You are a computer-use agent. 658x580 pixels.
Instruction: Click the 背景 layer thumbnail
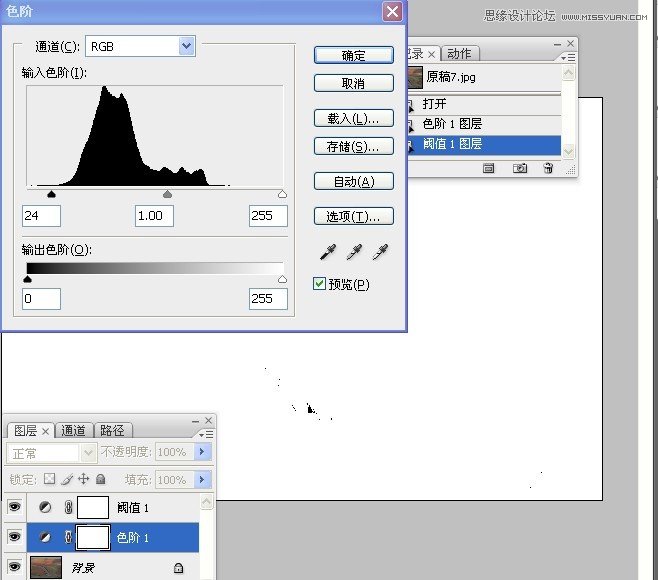46,567
